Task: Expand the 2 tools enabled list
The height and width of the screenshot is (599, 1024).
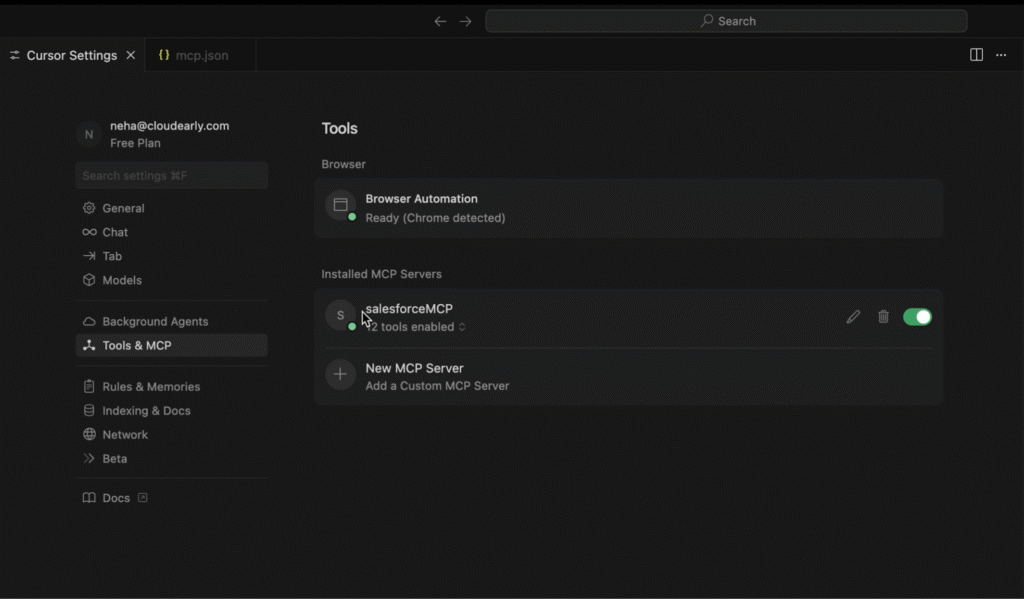Action: (x=415, y=327)
